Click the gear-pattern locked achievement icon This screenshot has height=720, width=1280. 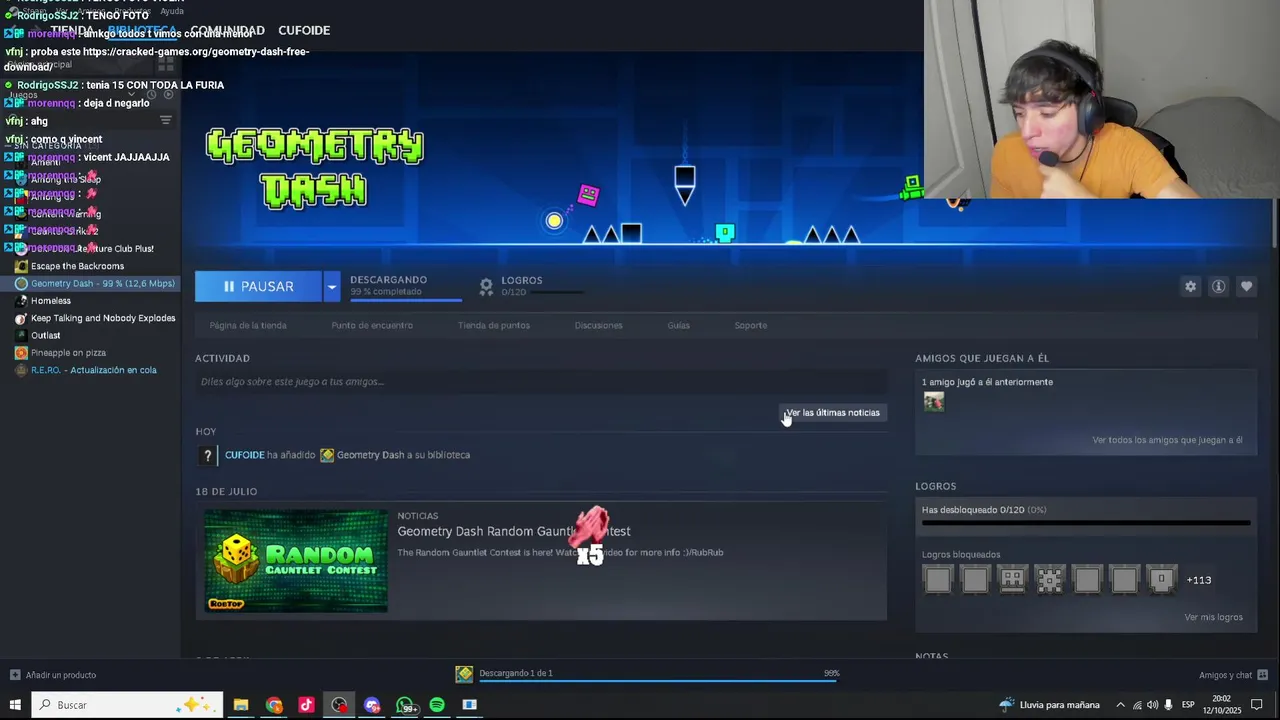pyautogui.click(x=1050, y=579)
